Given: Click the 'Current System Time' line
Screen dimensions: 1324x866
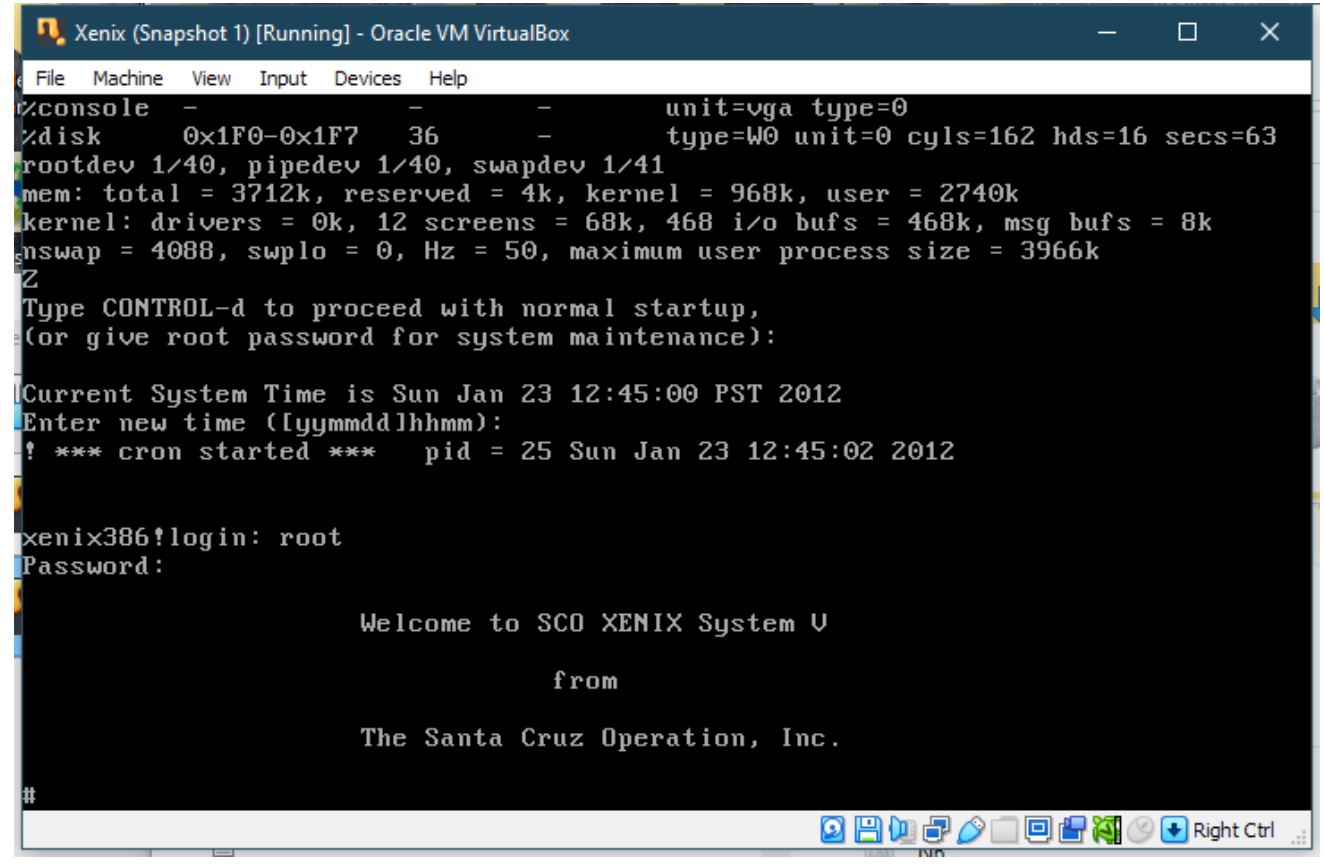Looking at the screenshot, I should [432, 394].
